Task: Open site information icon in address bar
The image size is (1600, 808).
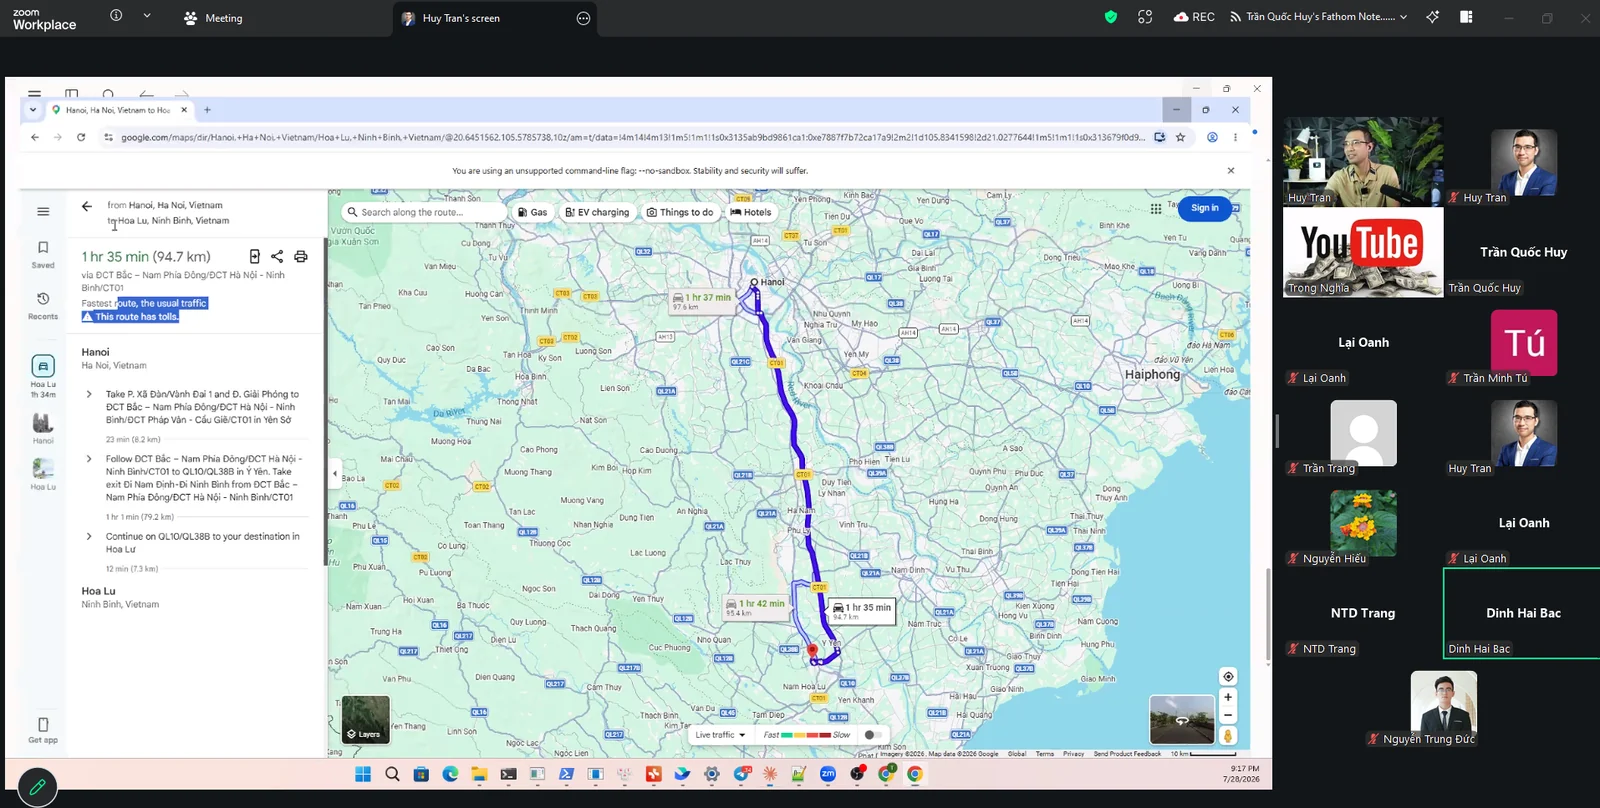Action: (108, 137)
